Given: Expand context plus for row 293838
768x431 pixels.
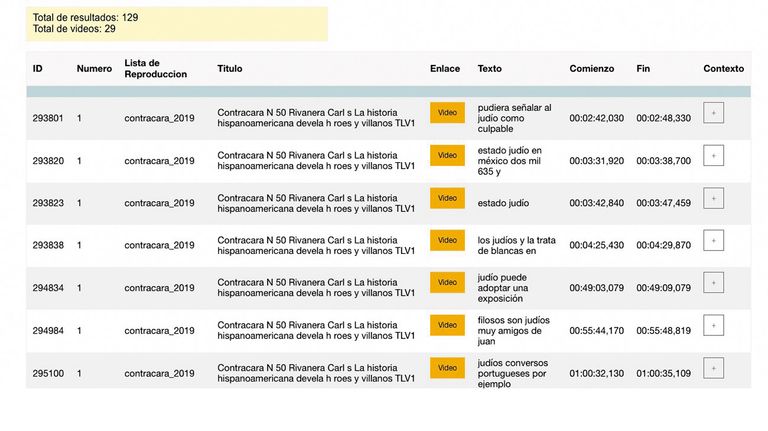Looking at the screenshot, I should [x=713, y=240].
